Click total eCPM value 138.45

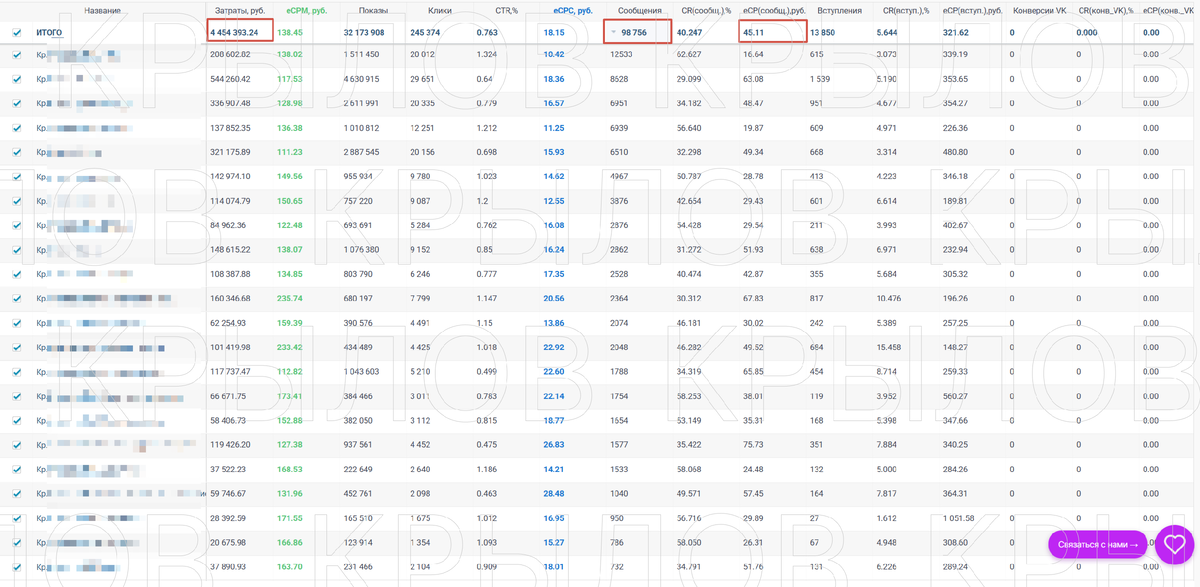pos(290,32)
